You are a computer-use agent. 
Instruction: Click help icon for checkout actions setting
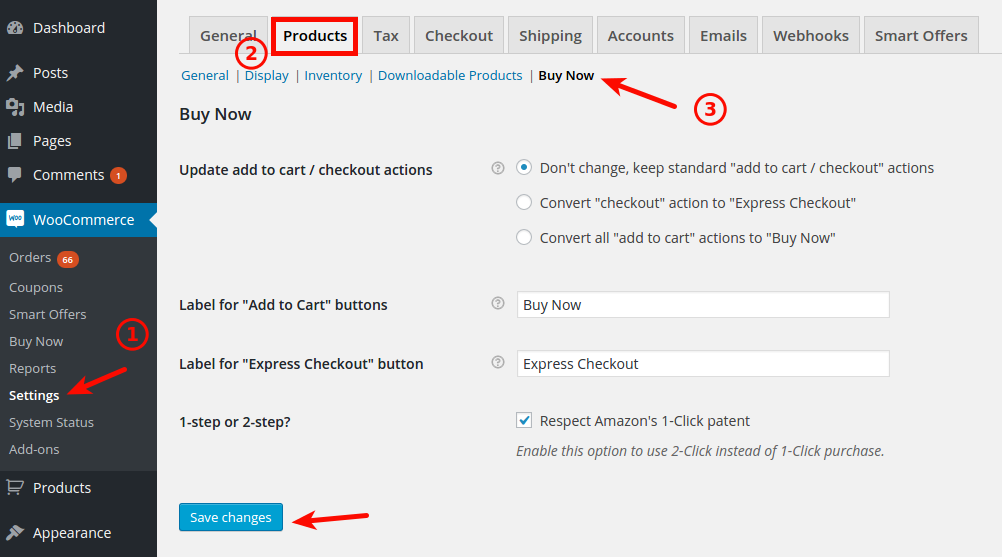[x=498, y=168]
